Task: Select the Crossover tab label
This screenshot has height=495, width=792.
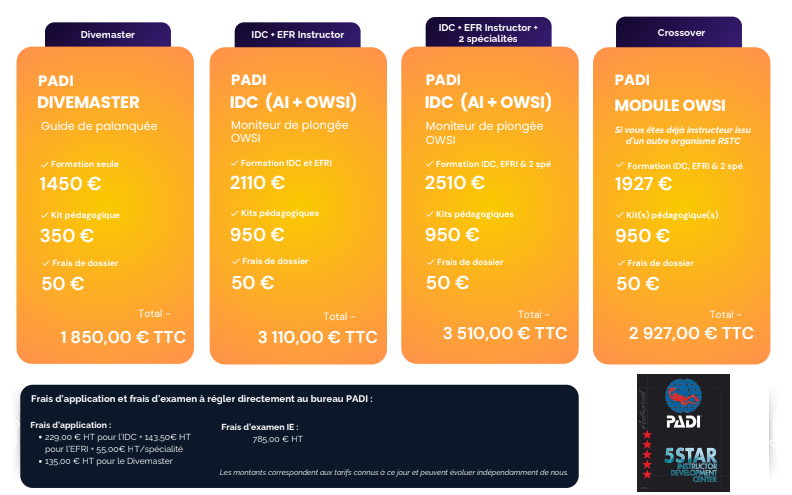Action: pyautogui.click(x=680, y=33)
